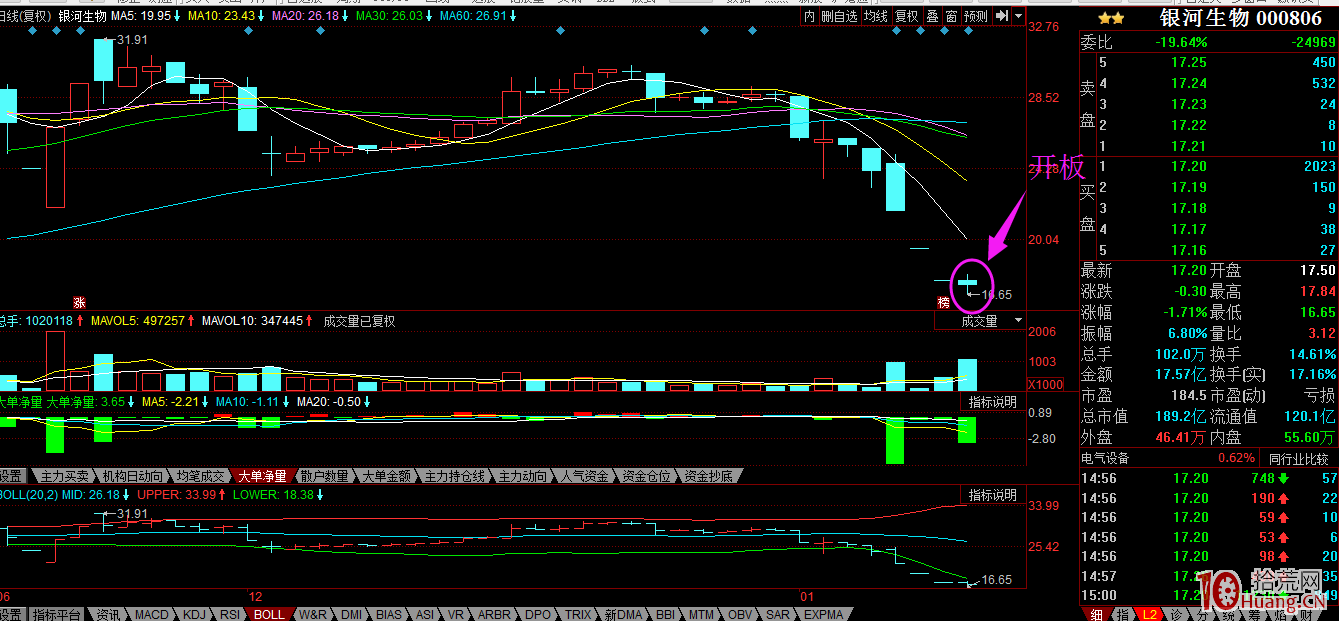Switch to the 指标平台 bottom tab
The image size is (1339, 621).
[57, 614]
